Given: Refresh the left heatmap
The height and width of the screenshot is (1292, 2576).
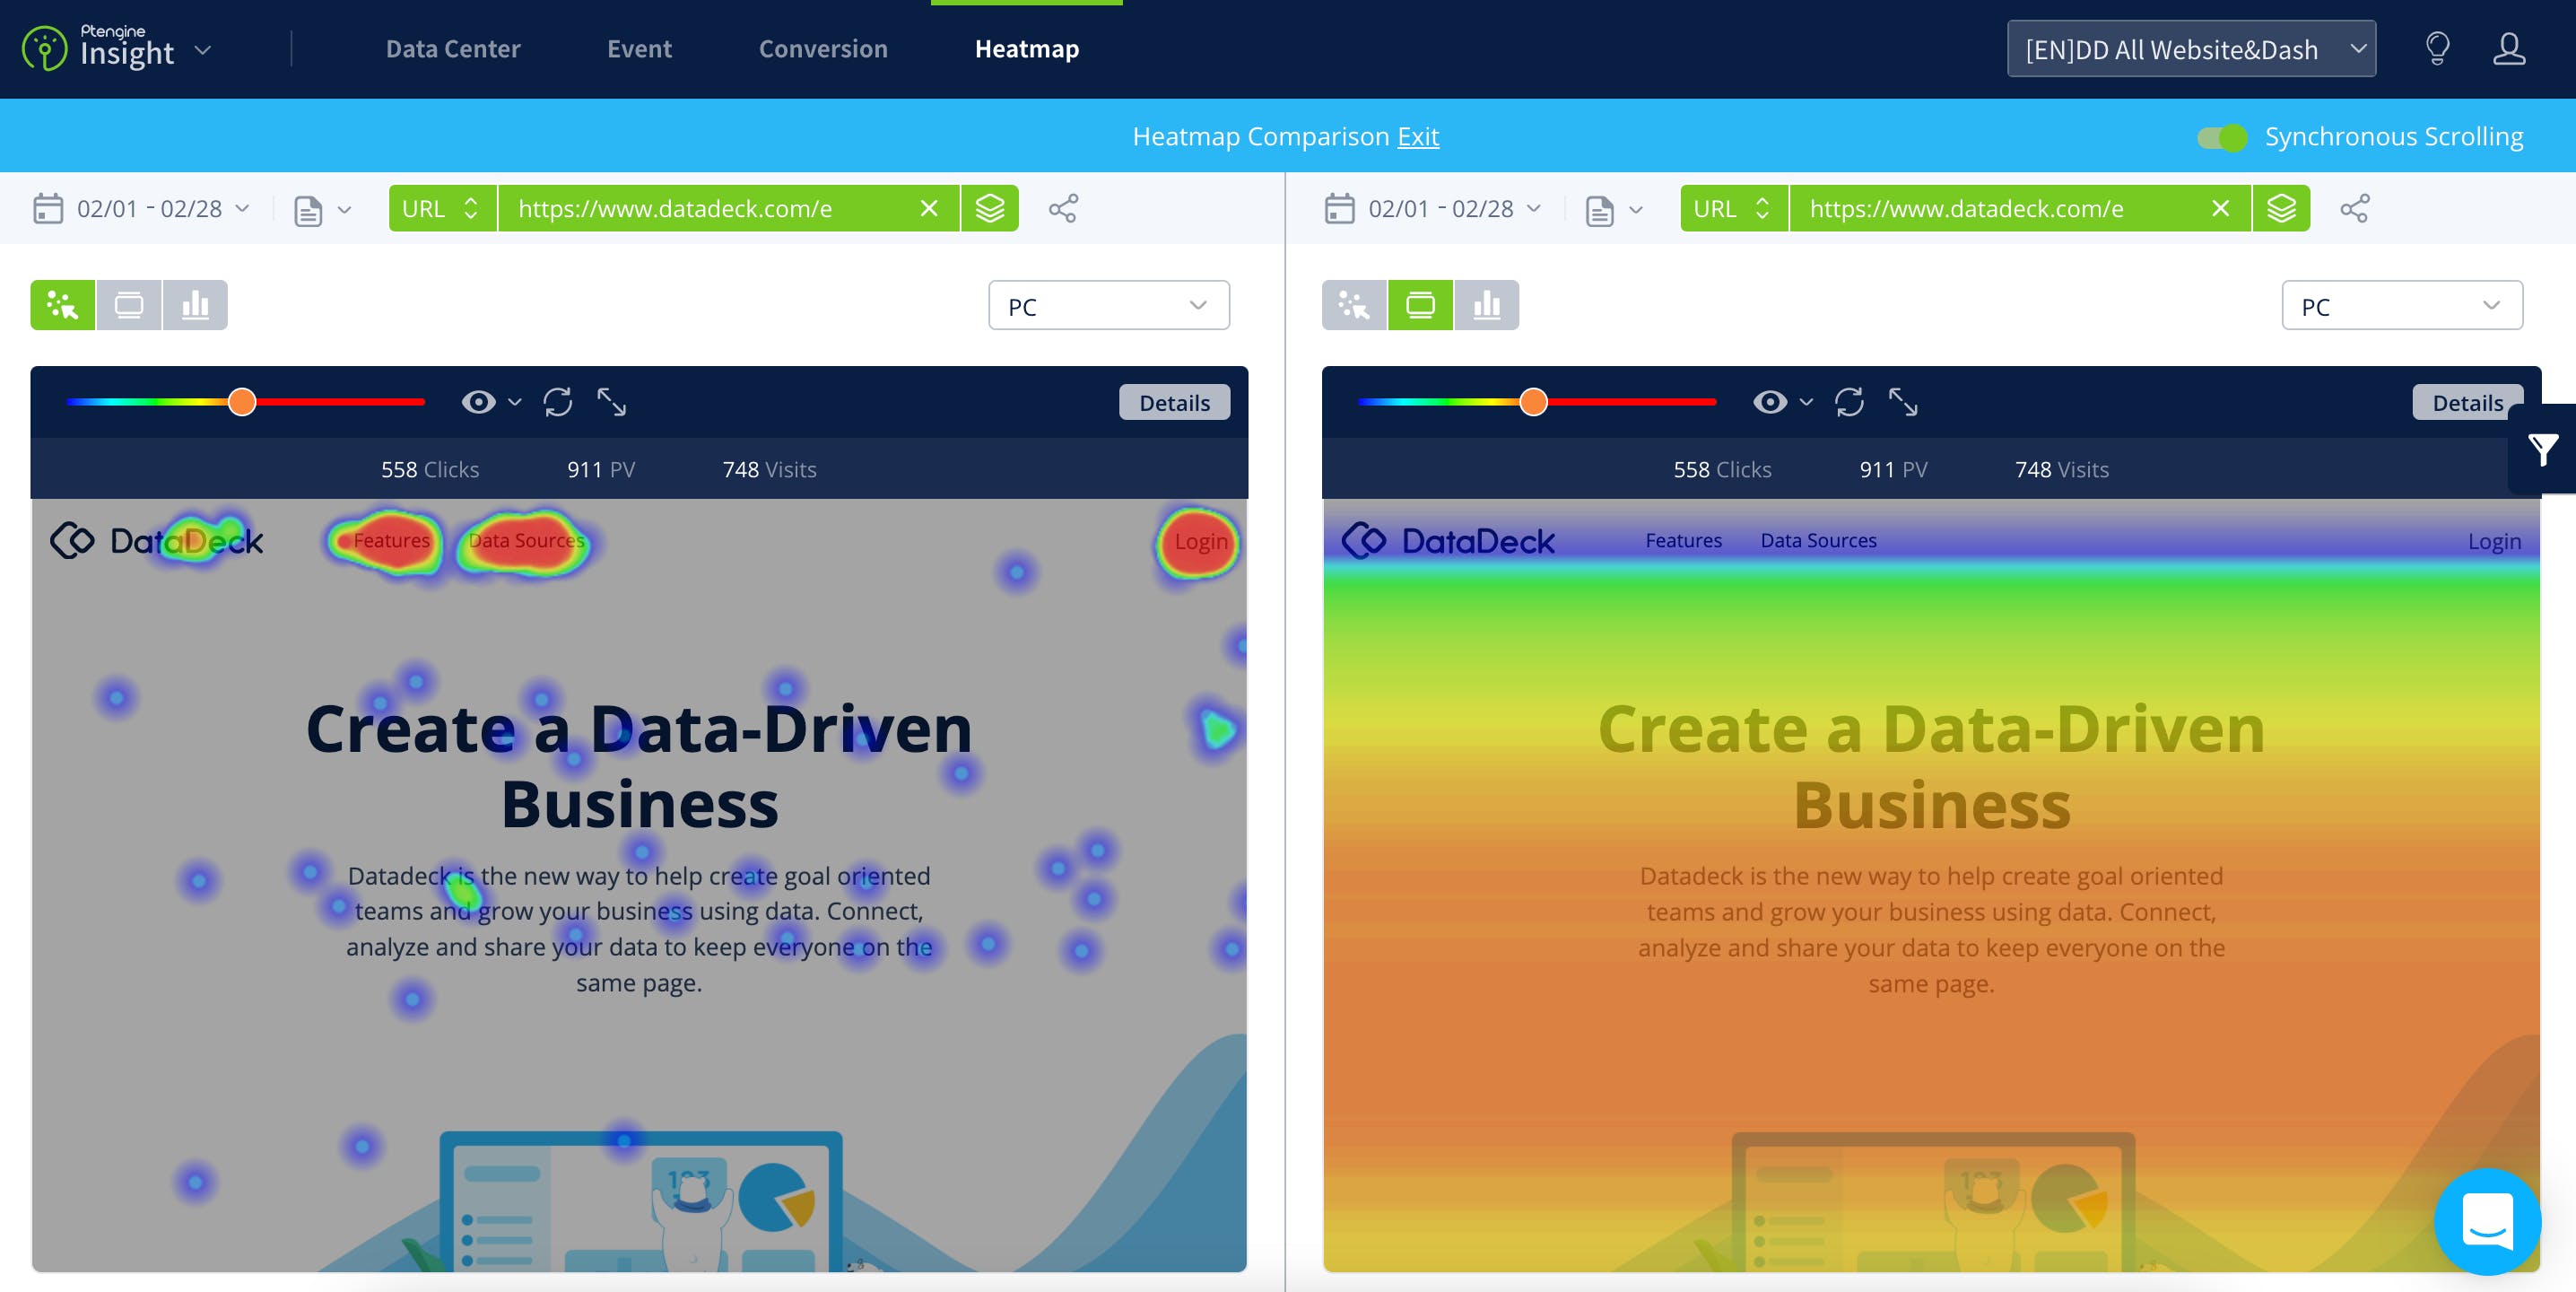Looking at the screenshot, I should [558, 402].
